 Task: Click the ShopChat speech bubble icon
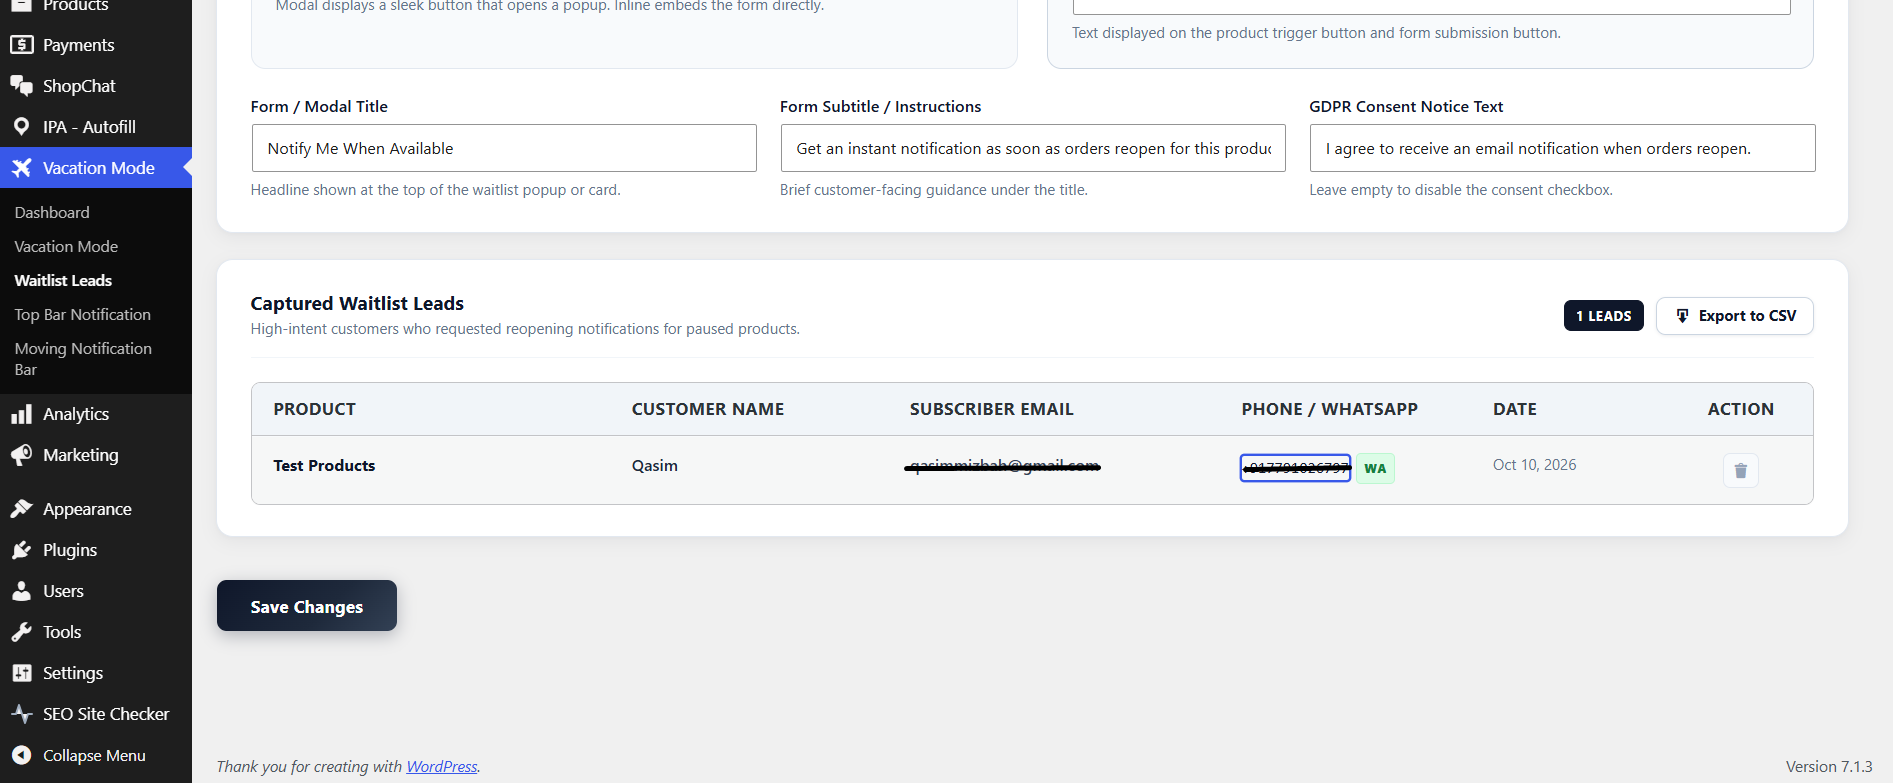pyautogui.click(x=21, y=86)
